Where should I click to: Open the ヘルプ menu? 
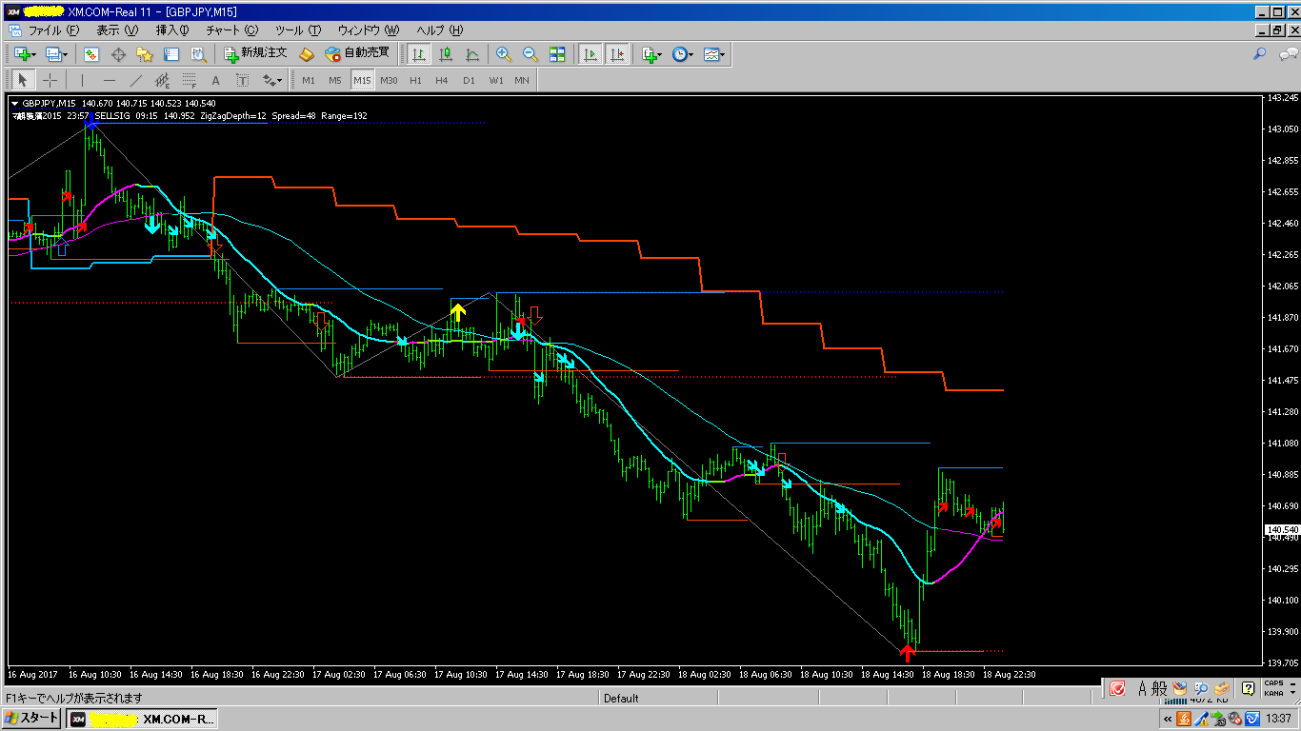(440, 30)
